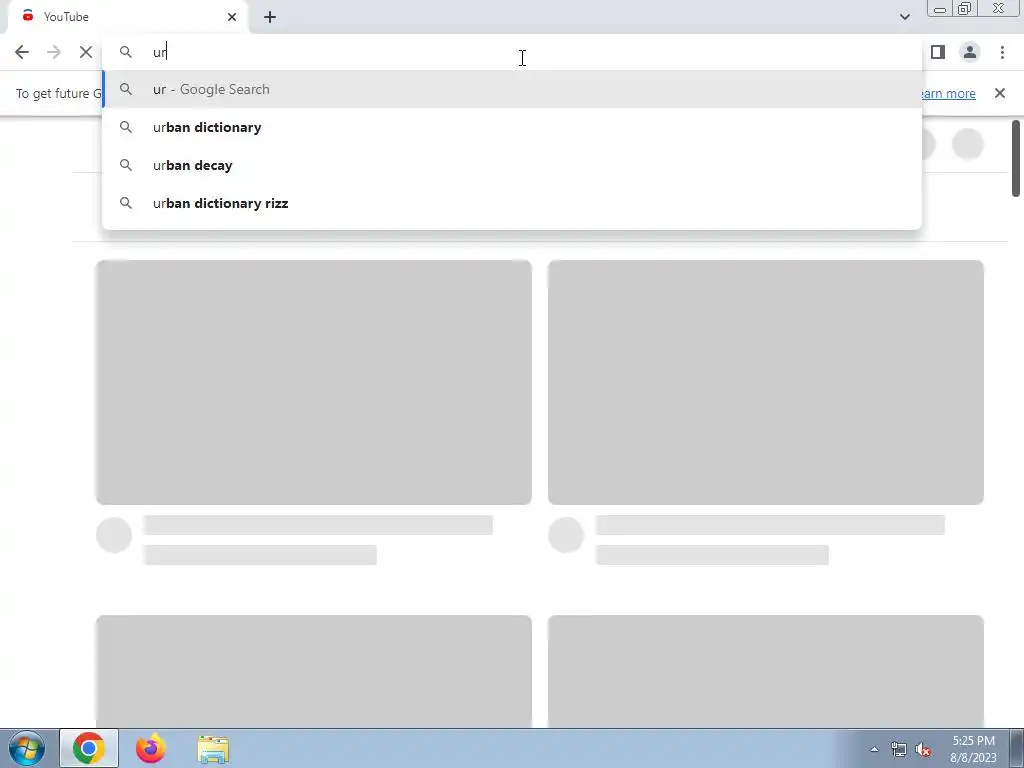Click in the address bar text field
This screenshot has width=1024, height=768.
[512, 52]
